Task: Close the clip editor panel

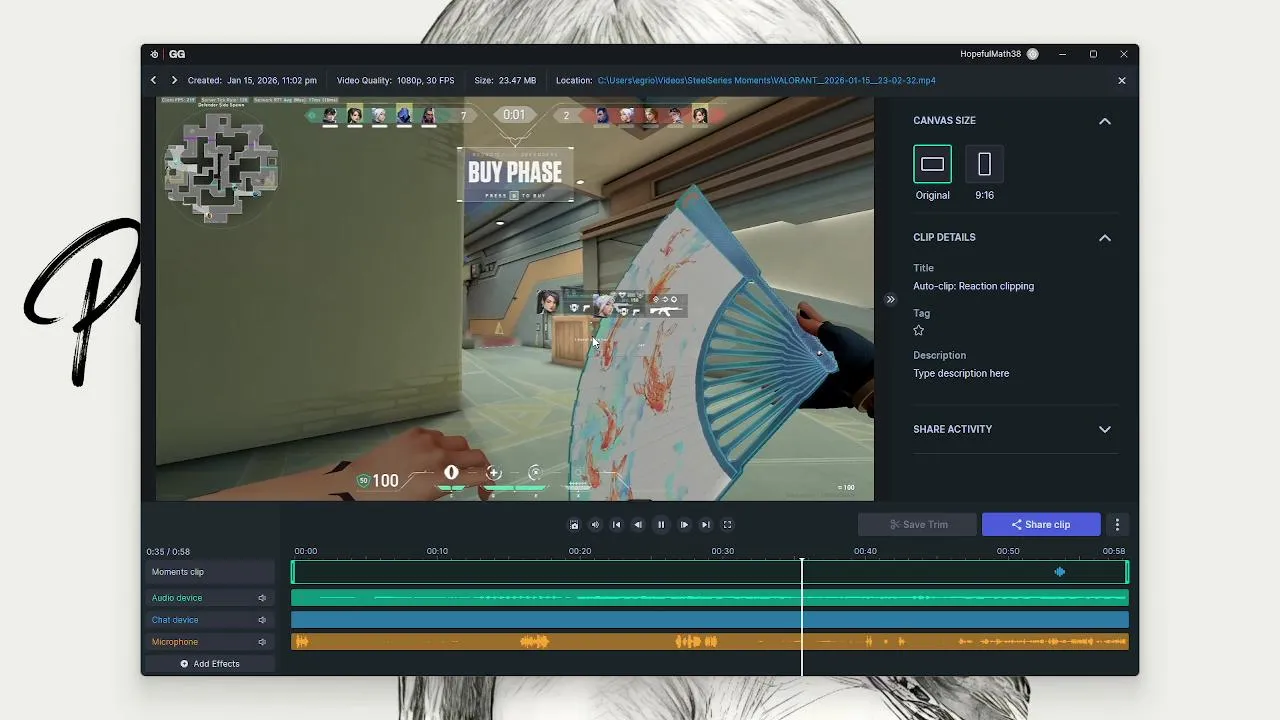Action: click(1121, 80)
